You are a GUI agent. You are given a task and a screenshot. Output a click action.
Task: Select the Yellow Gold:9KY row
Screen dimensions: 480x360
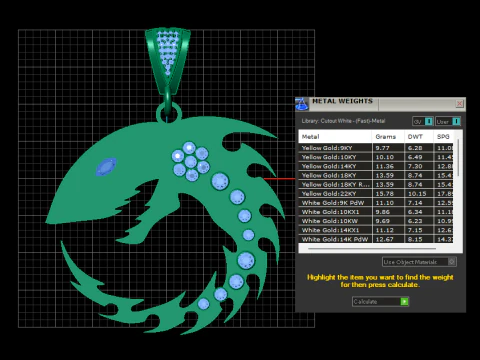(x=376, y=148)
